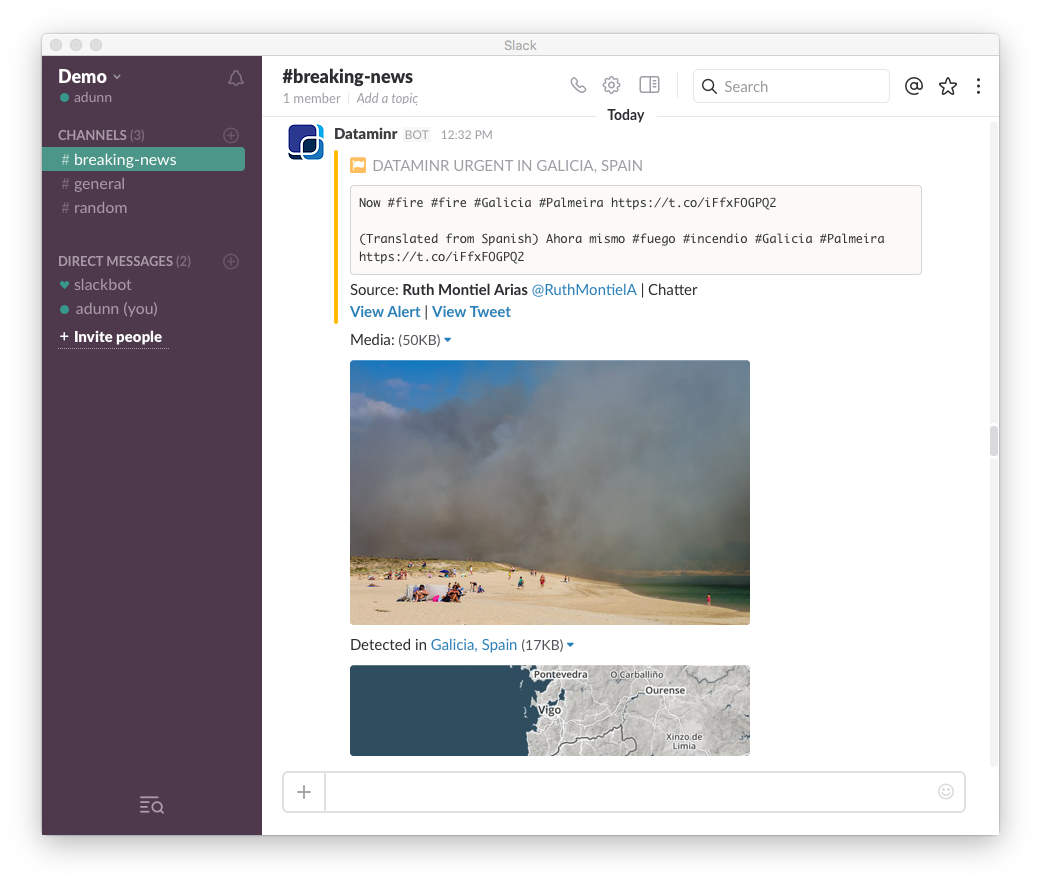Collapse the Media 50KB attachment arrow
1041x885 pixels.
448,340
